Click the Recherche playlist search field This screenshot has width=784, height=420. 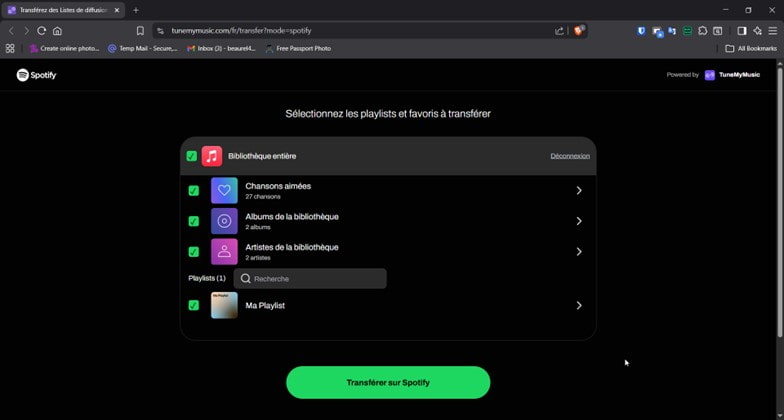click(310, 279)
